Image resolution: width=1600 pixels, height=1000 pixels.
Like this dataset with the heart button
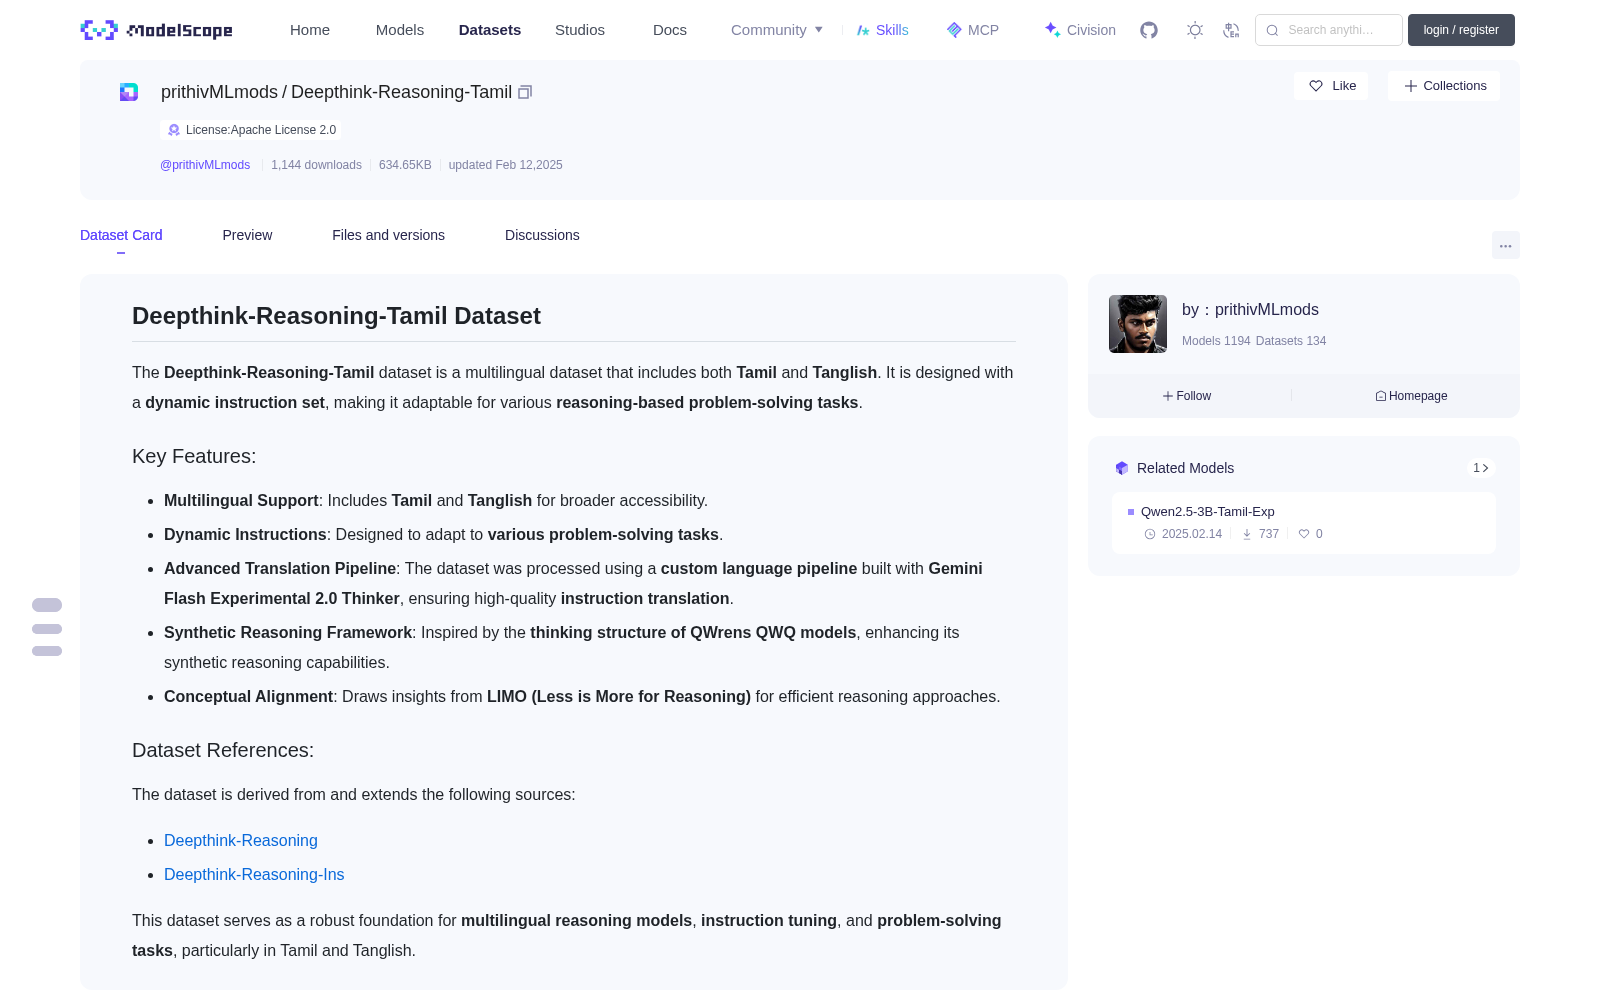pyautogui.click(x=1331, y=86)
